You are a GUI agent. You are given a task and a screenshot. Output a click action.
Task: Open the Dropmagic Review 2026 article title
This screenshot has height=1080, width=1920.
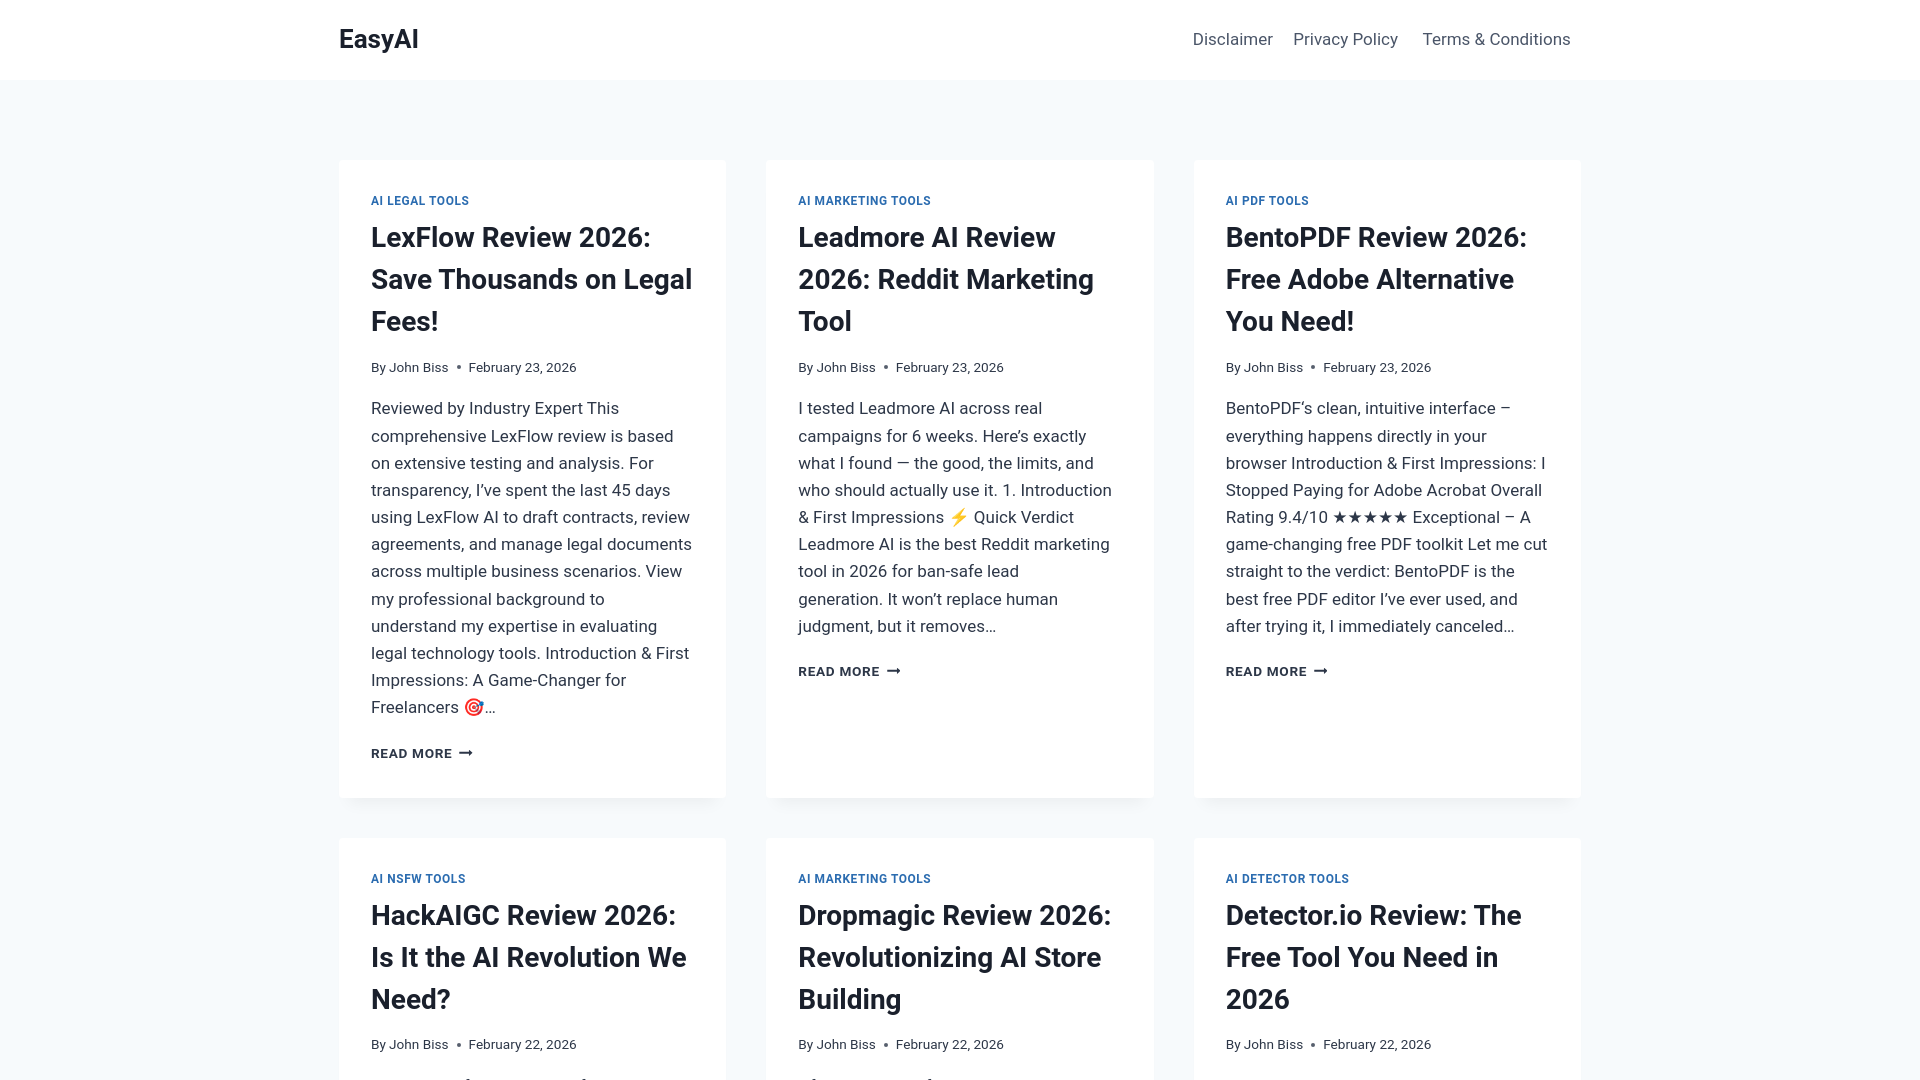[954, 957]
